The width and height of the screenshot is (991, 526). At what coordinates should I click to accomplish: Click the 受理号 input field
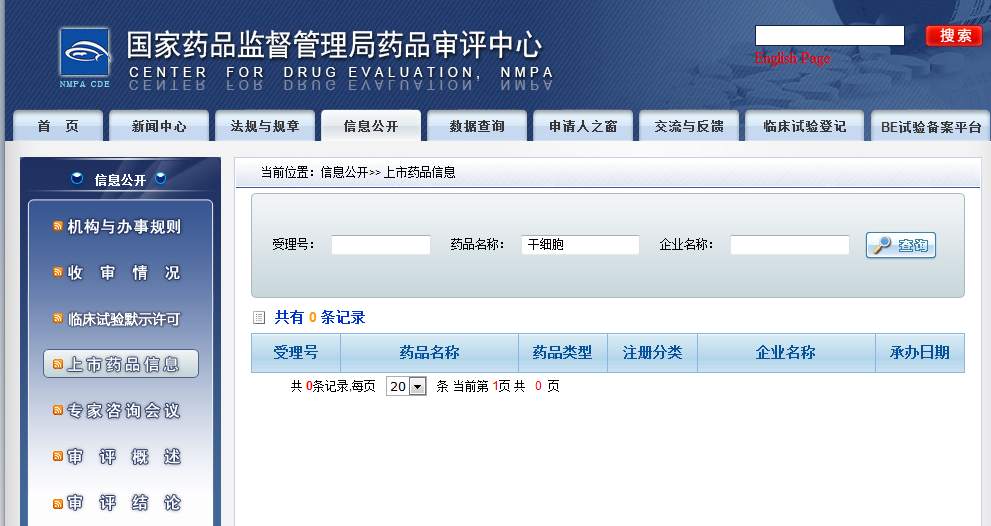coord(381,245)
